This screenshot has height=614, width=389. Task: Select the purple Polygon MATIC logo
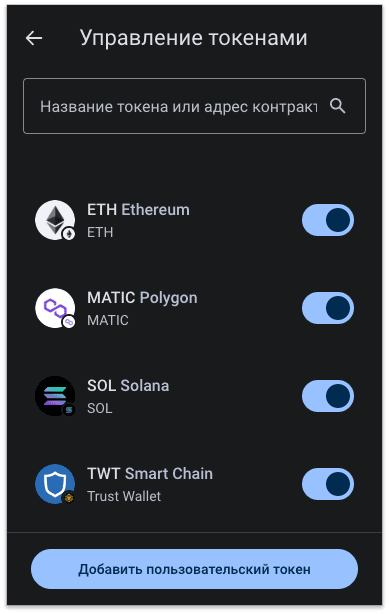[54, 308]
